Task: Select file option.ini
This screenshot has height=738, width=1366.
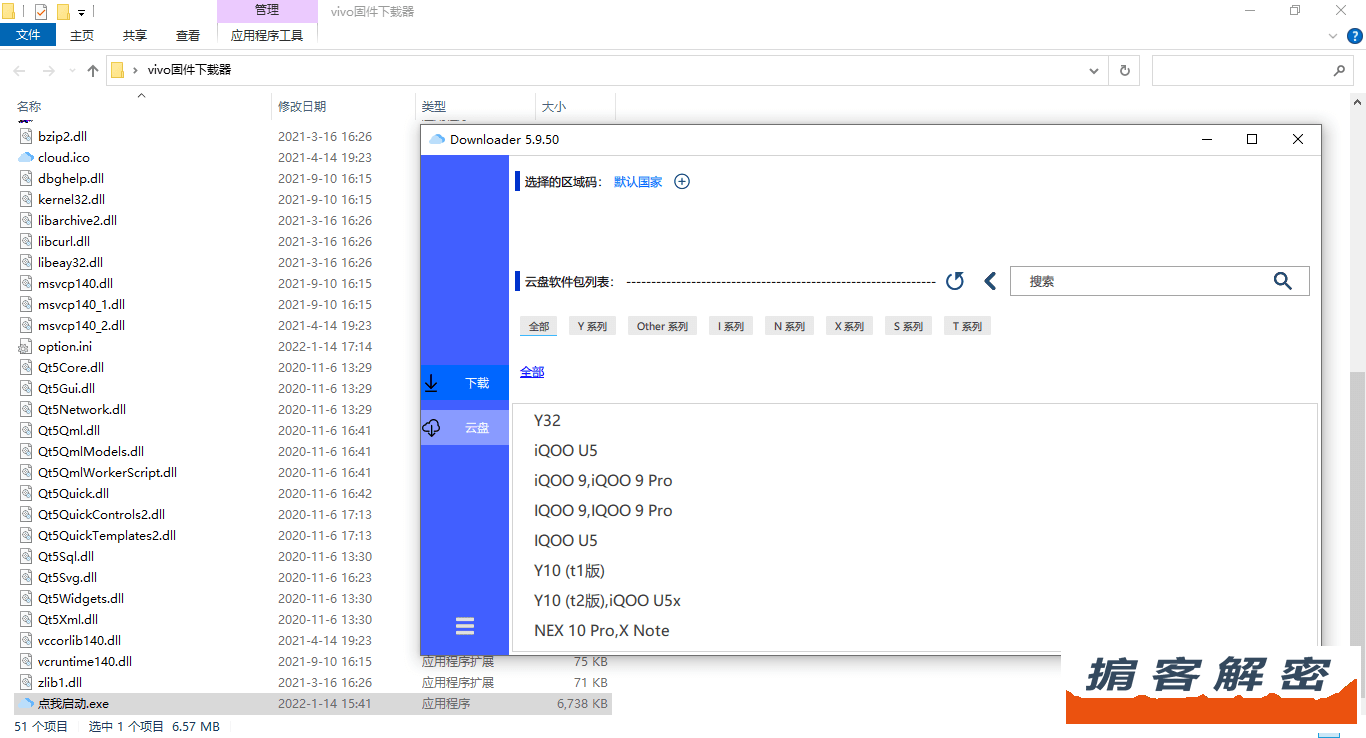Action: (x=65, y=346)
